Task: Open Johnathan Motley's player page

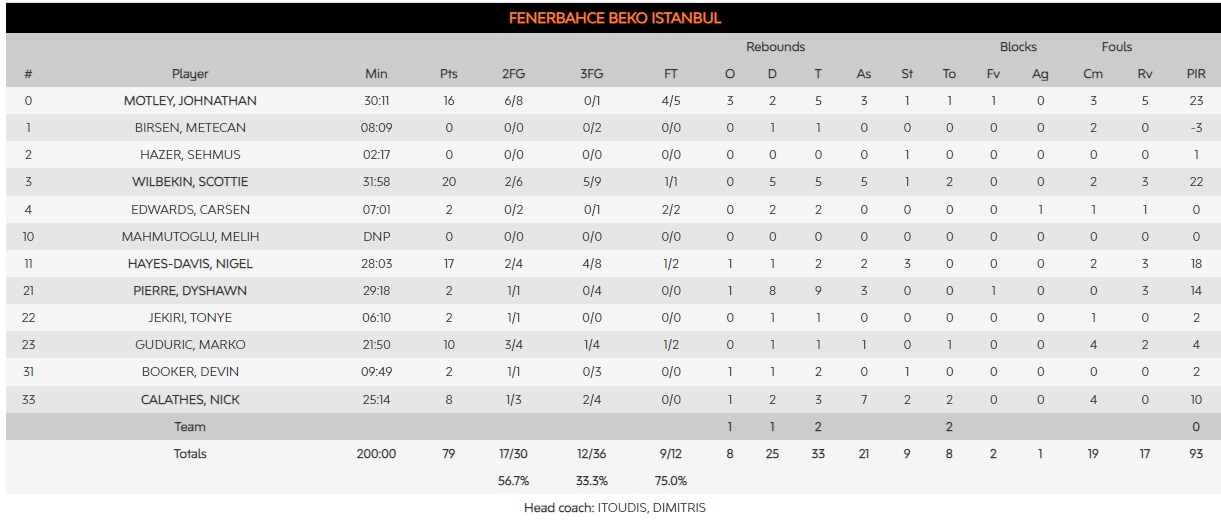Action: click(190, 101)
